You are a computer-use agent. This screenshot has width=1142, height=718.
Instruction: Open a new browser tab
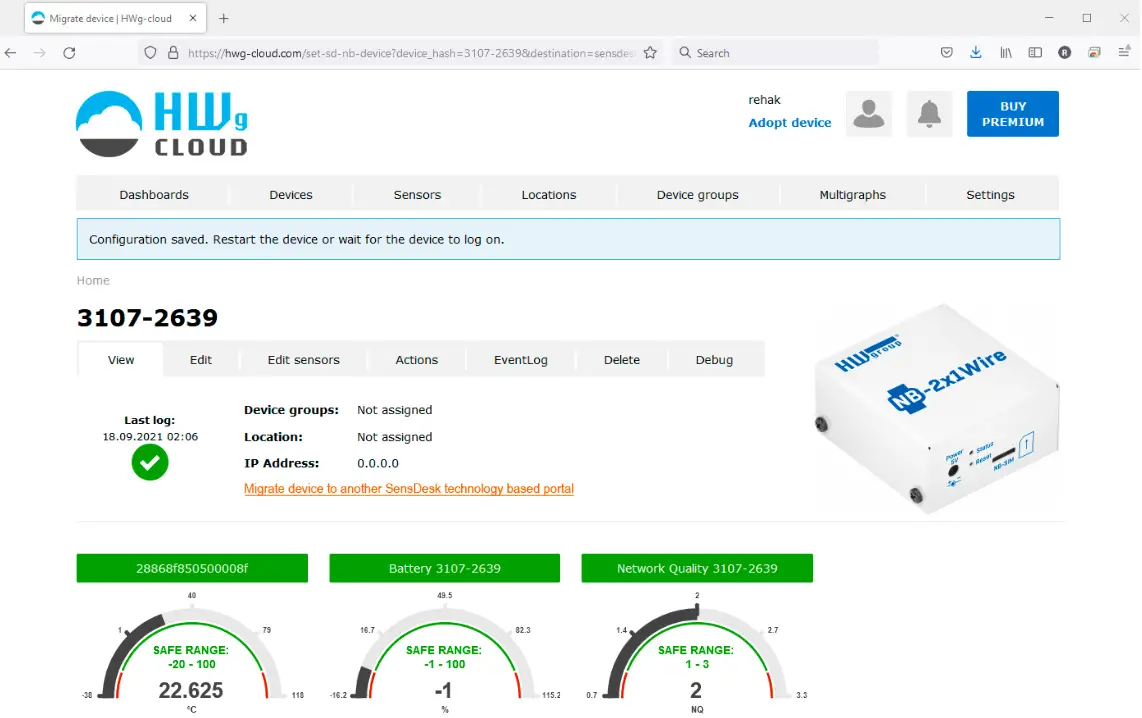(x=224, y=18)
